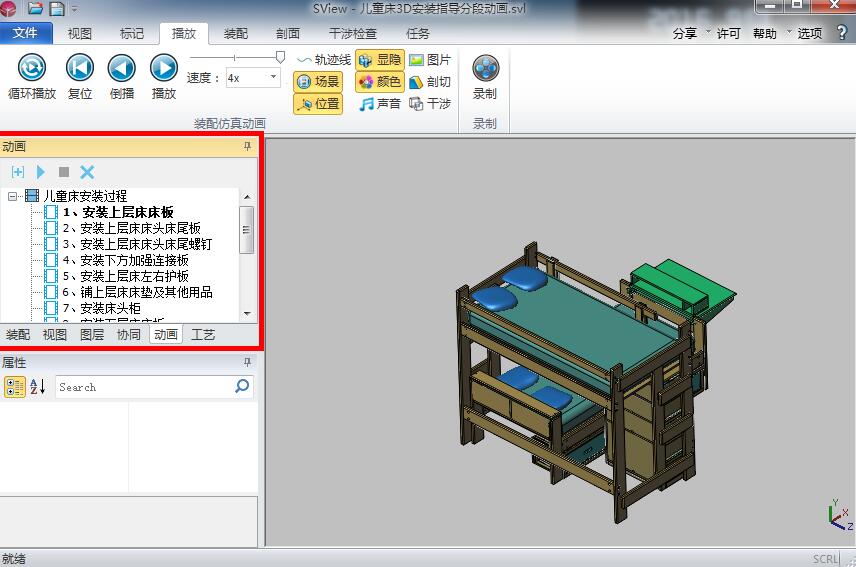The width and height of the screenshot is (856, 567).
Task: Open the 文件 menu
Action: 26,33
